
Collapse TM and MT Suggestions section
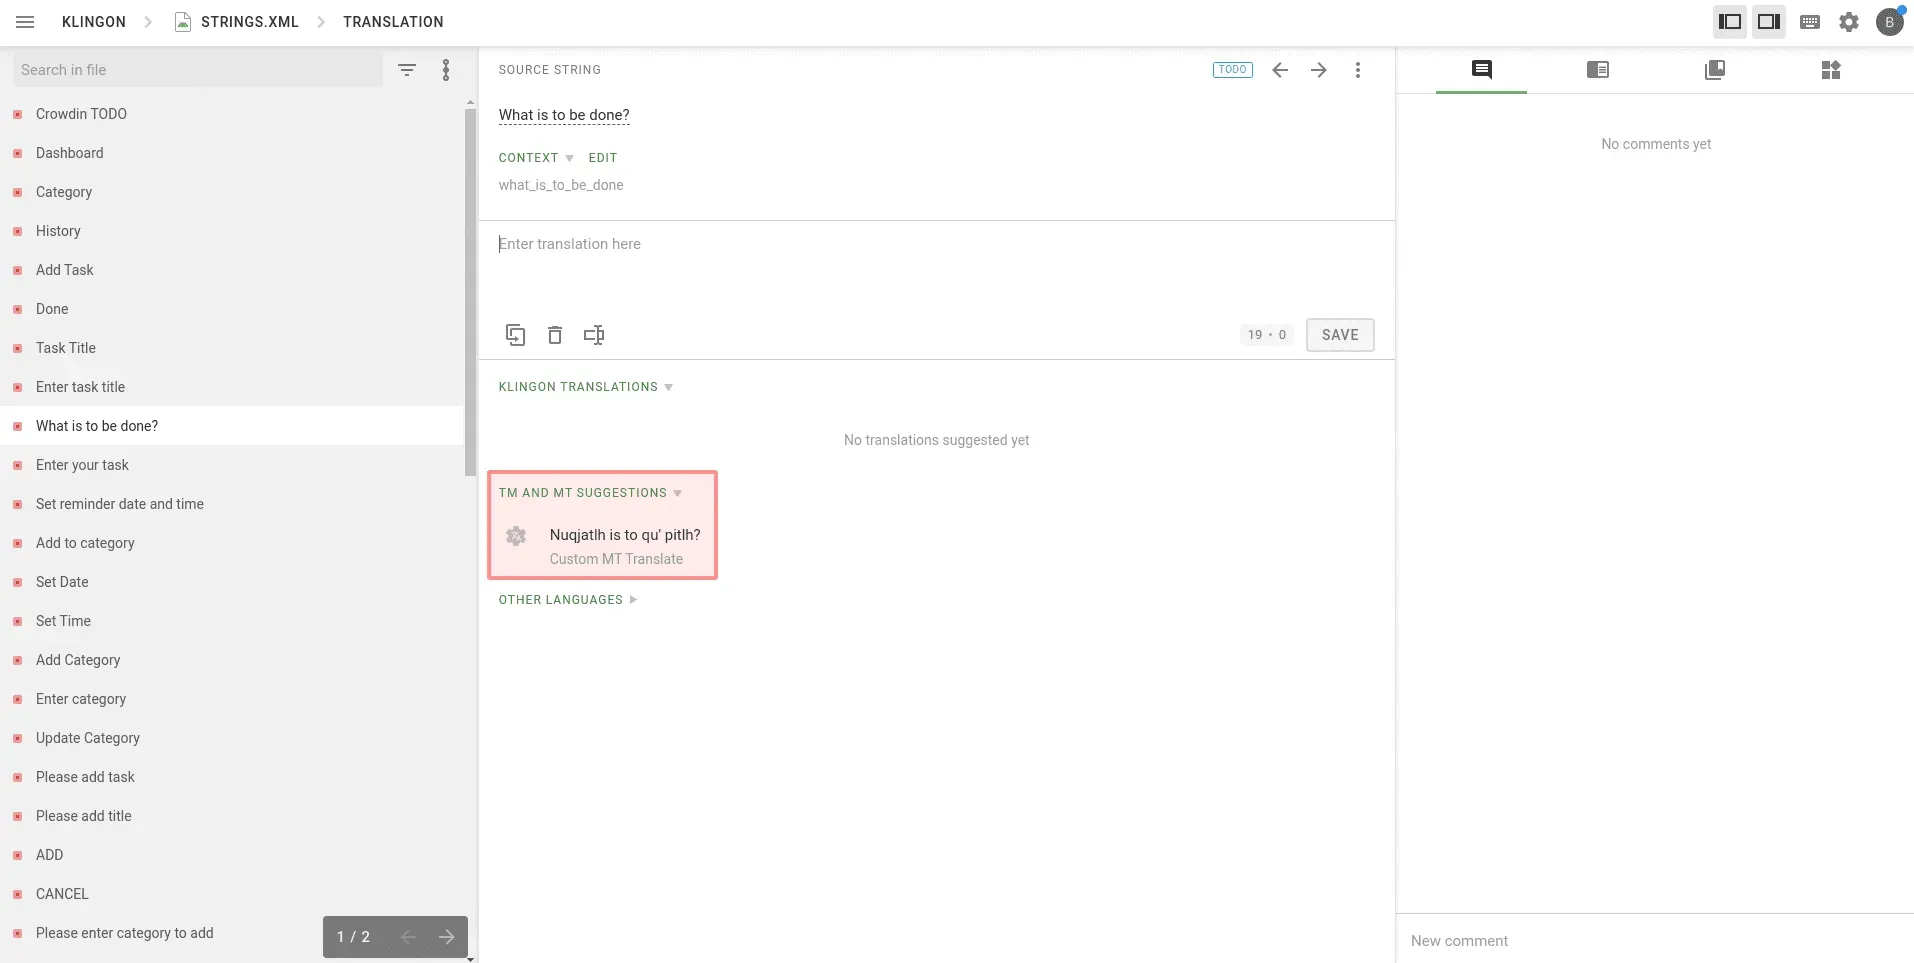coord(677,492)
